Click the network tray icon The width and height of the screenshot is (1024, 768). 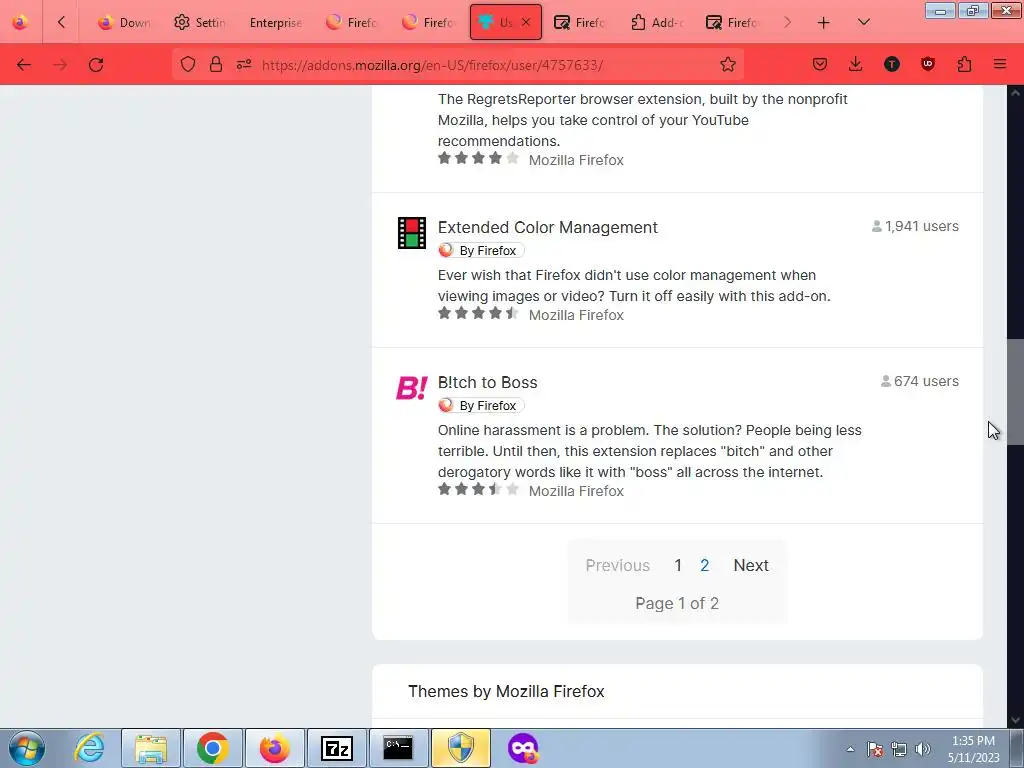coord(899,749)
